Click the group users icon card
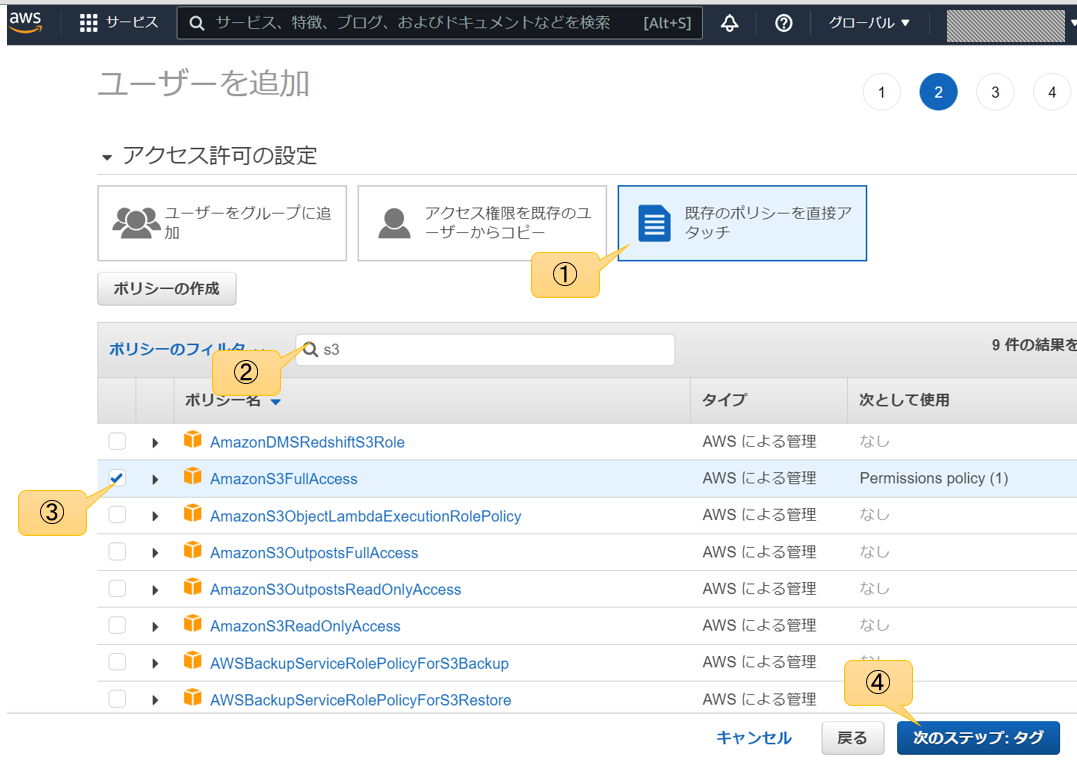This screenshot has height=760, width=1077. click(136, 223)
